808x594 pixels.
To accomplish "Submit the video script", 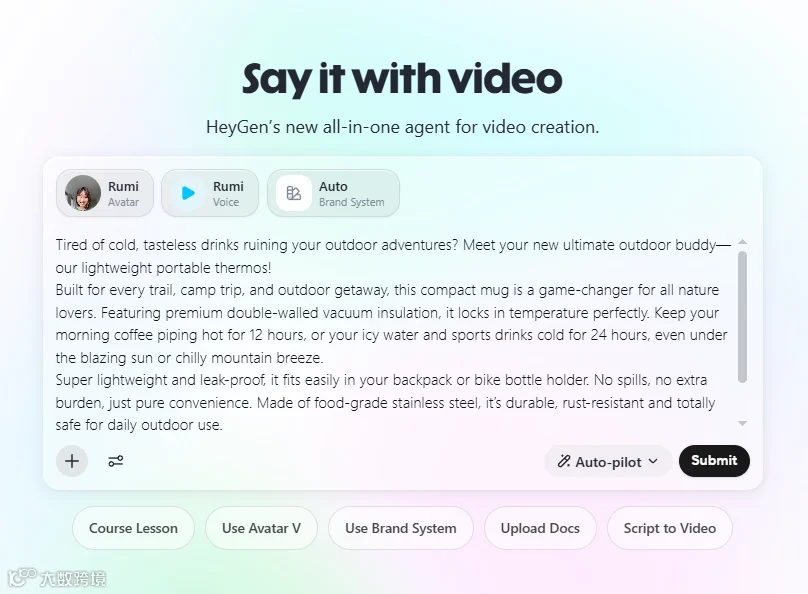I will (714, 461).
